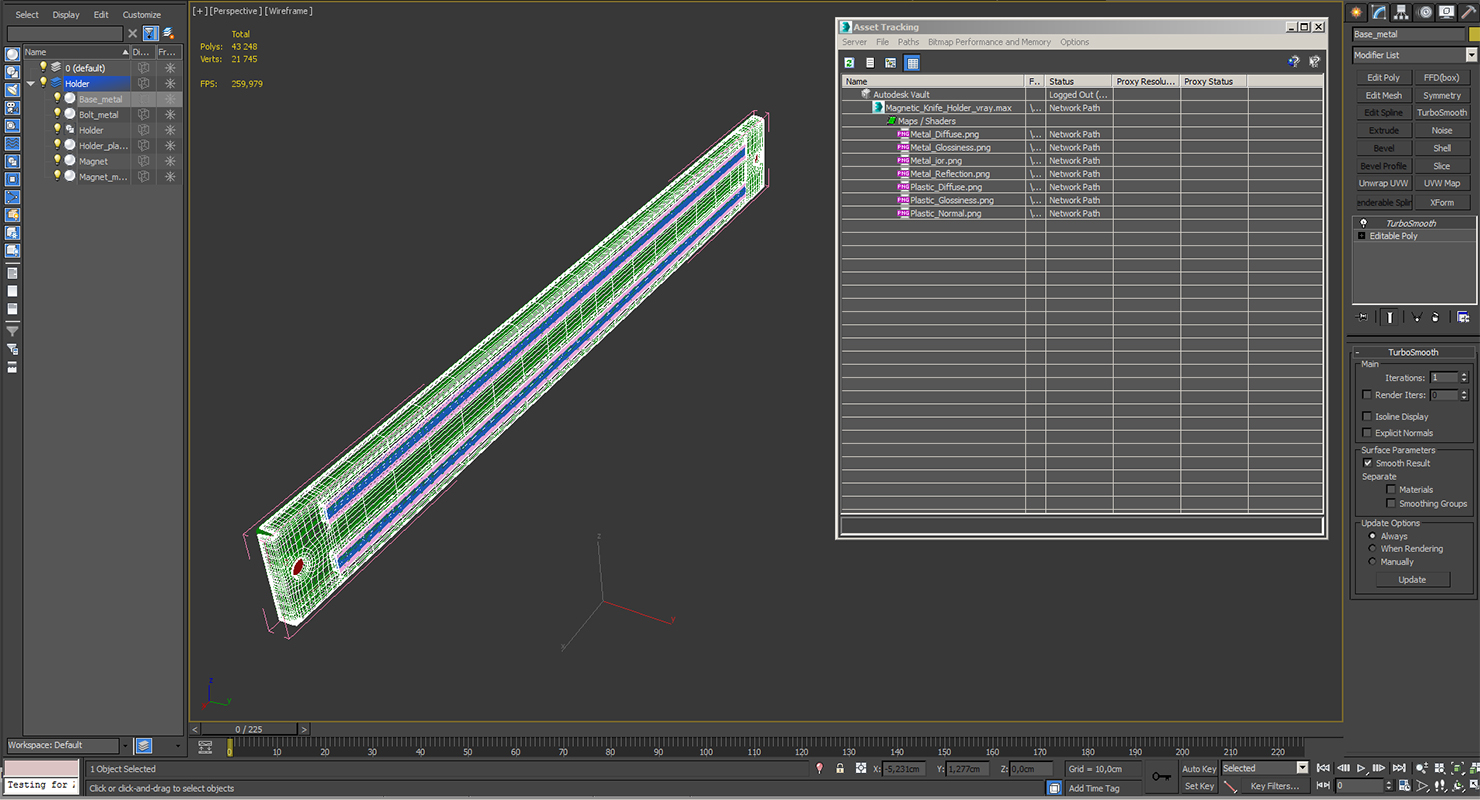Clear the scene explorer search with X
The image size is (1480, 800).
point(132,33)
